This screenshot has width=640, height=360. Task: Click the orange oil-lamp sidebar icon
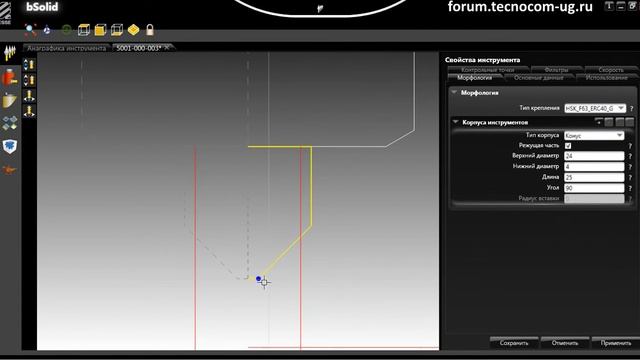coord(10,170)
